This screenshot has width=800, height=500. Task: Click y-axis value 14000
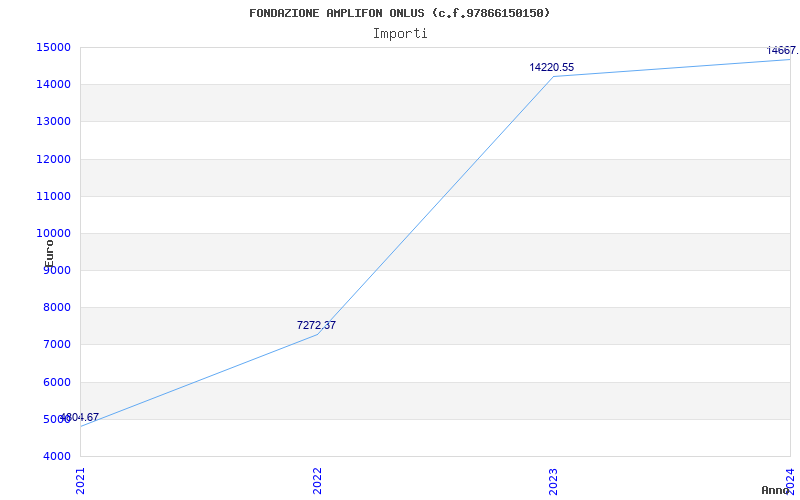pos(53,85)
